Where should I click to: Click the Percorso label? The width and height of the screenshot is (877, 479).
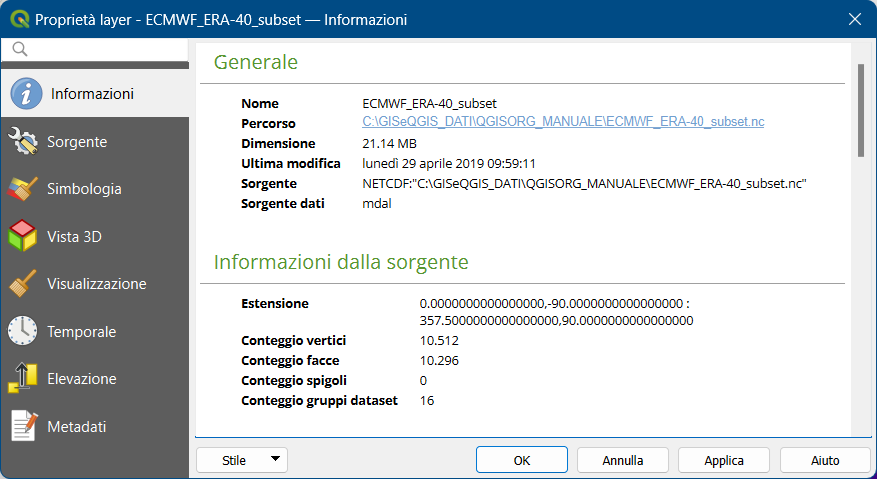click(268, 124)
